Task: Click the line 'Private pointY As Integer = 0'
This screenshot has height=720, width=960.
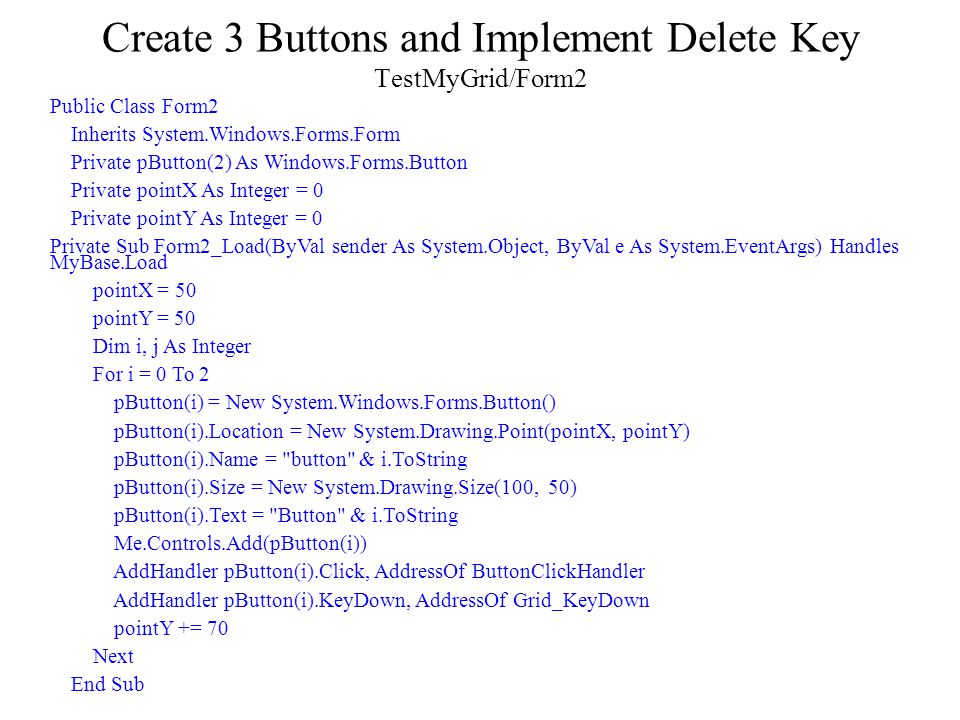Action: [196, 219]
